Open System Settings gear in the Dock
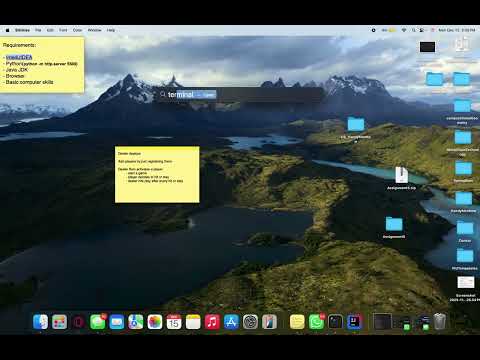The width and height of the screenshot is (480, 360). coord(250,322)
